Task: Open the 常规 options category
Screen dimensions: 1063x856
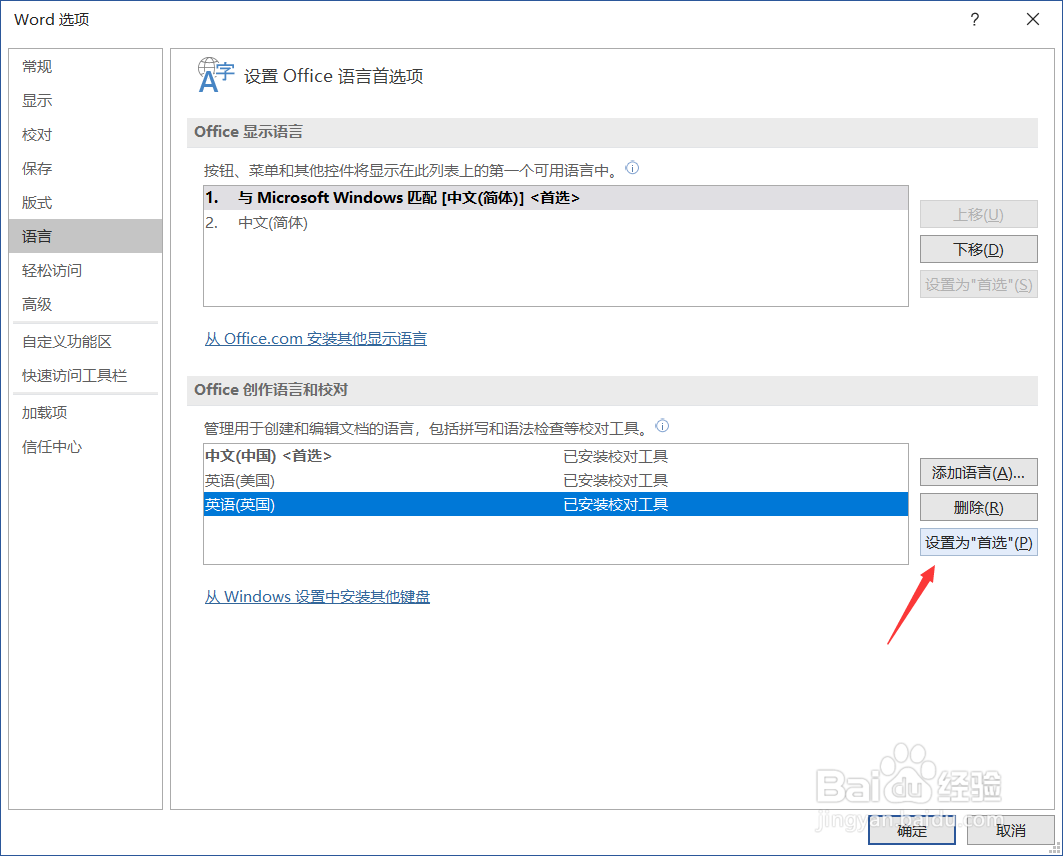Action: coord(85,66)
